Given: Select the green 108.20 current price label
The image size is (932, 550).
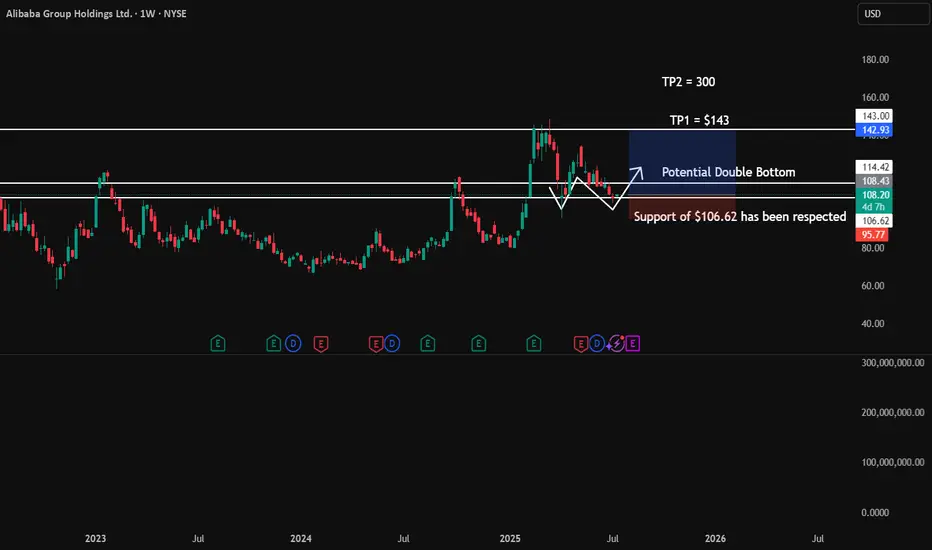Looking at the screenshot, I should (x=874, y=194).
